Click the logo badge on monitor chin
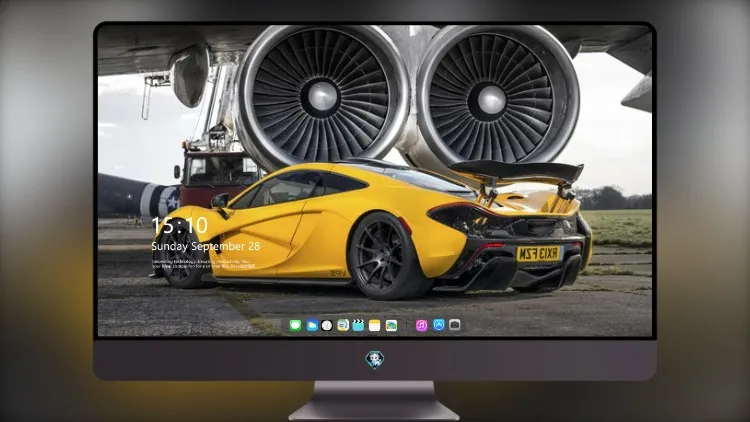This screenshot has height=422, width=750. pyautogui.click(x=375, y=360)
